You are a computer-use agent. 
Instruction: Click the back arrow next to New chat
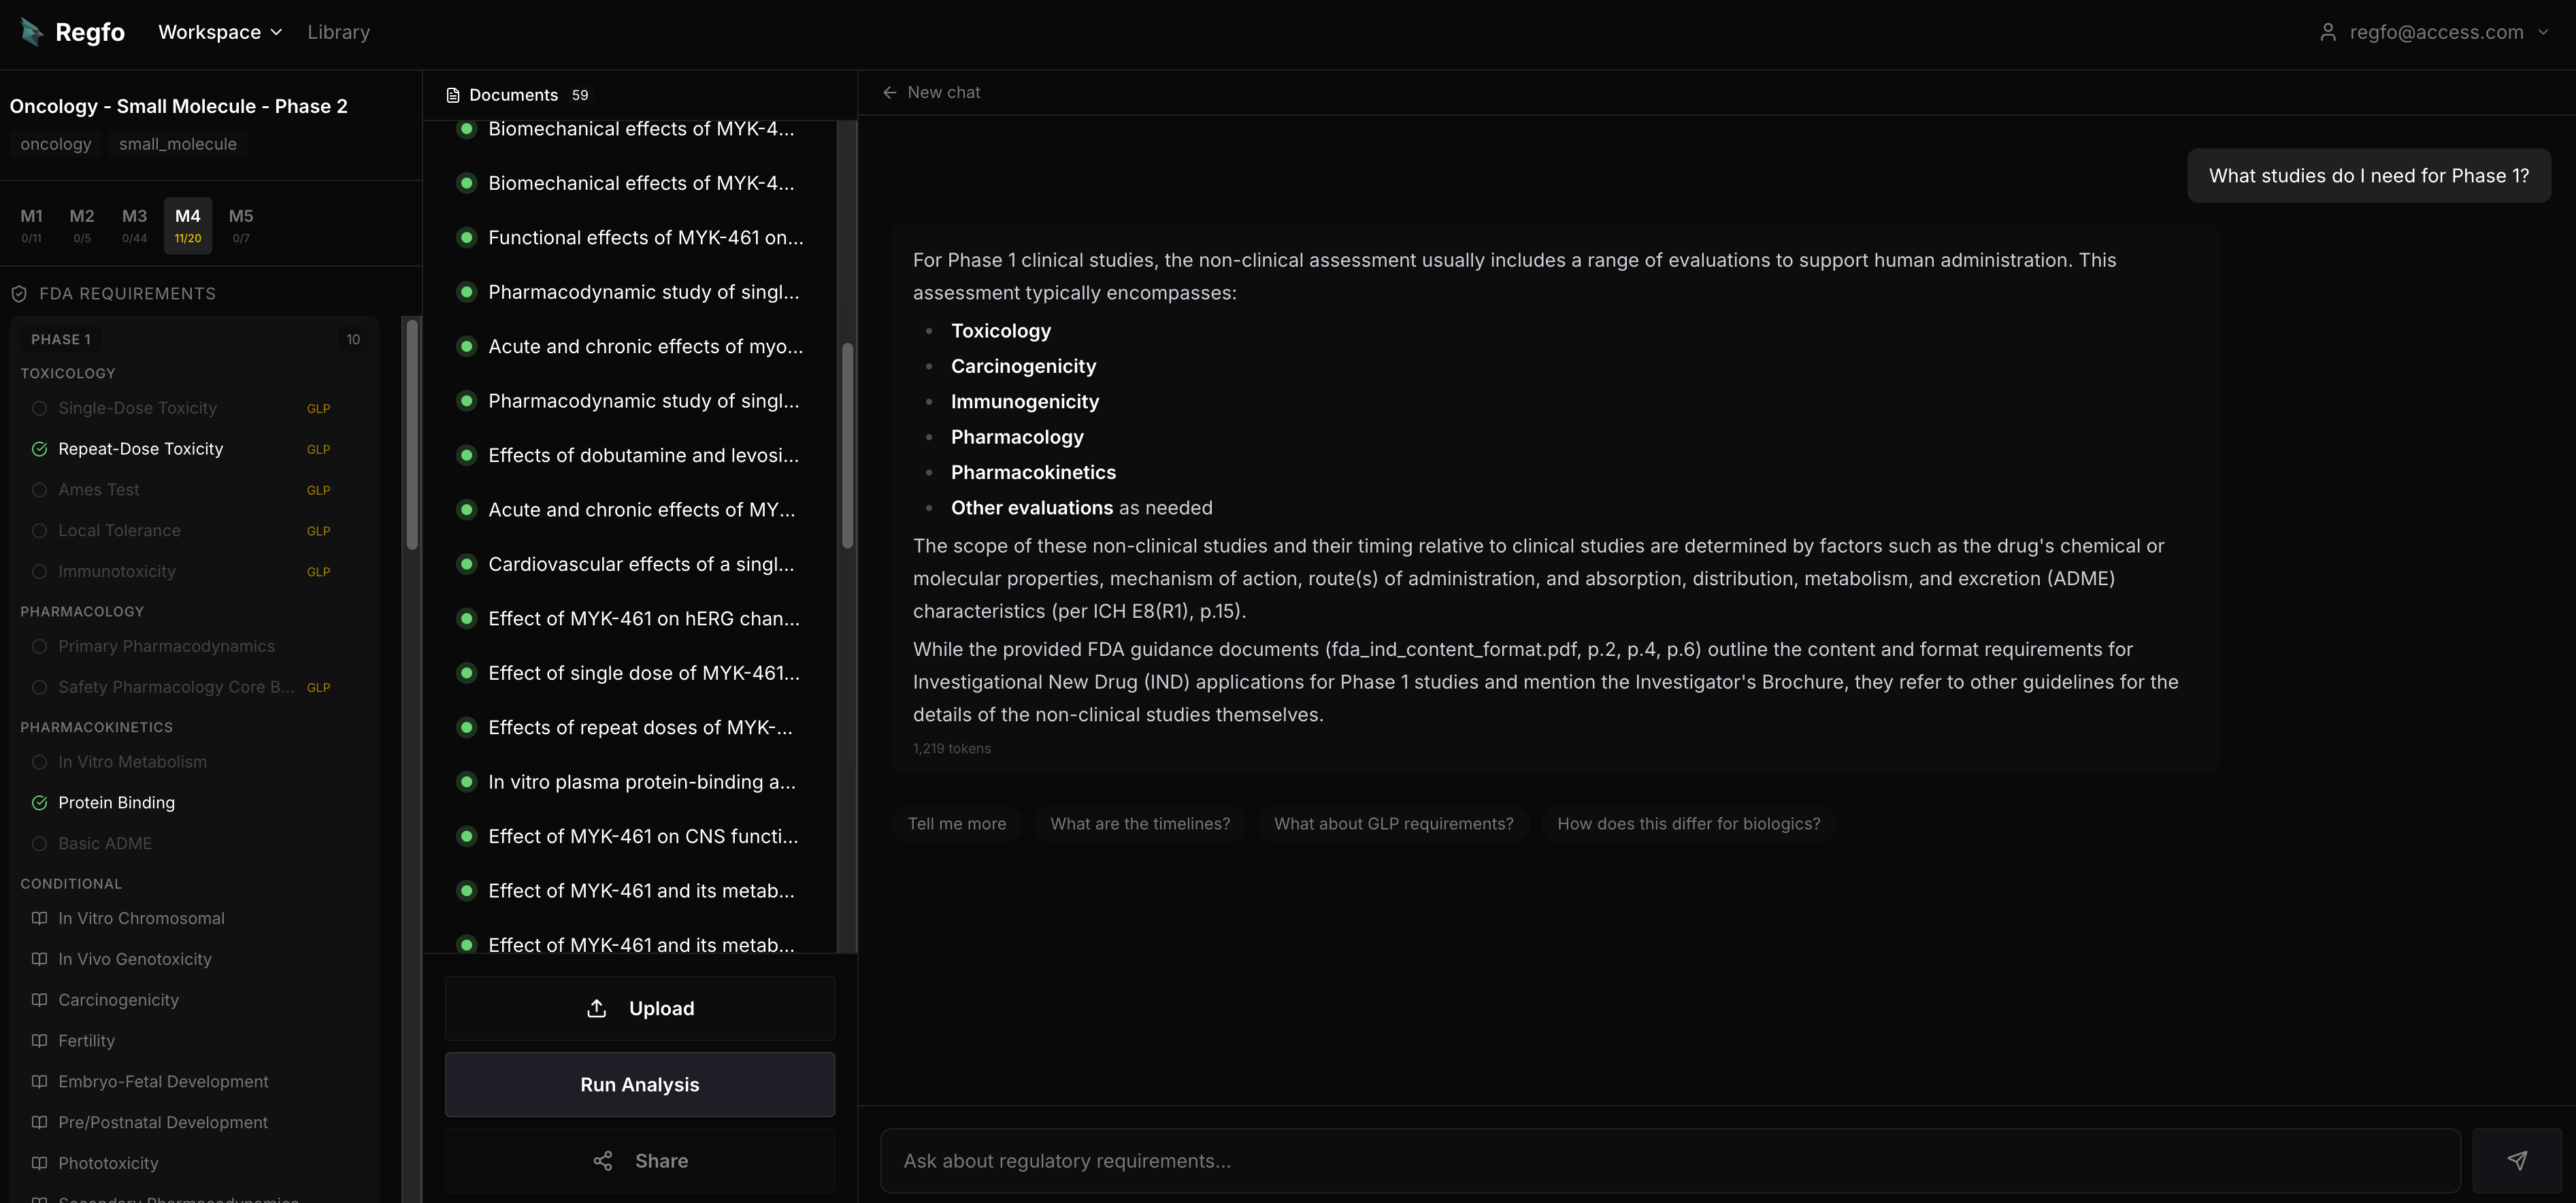[x=890, y=92]
